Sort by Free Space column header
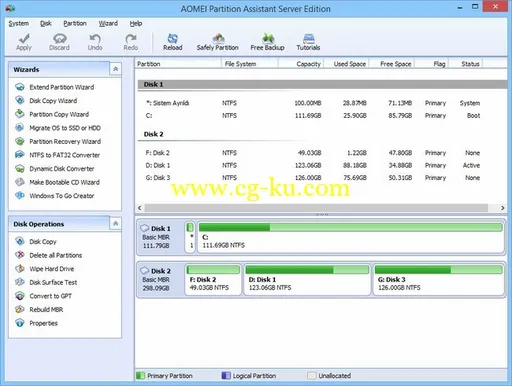Screen dimensions: 512x386 (x=392, y=64)
